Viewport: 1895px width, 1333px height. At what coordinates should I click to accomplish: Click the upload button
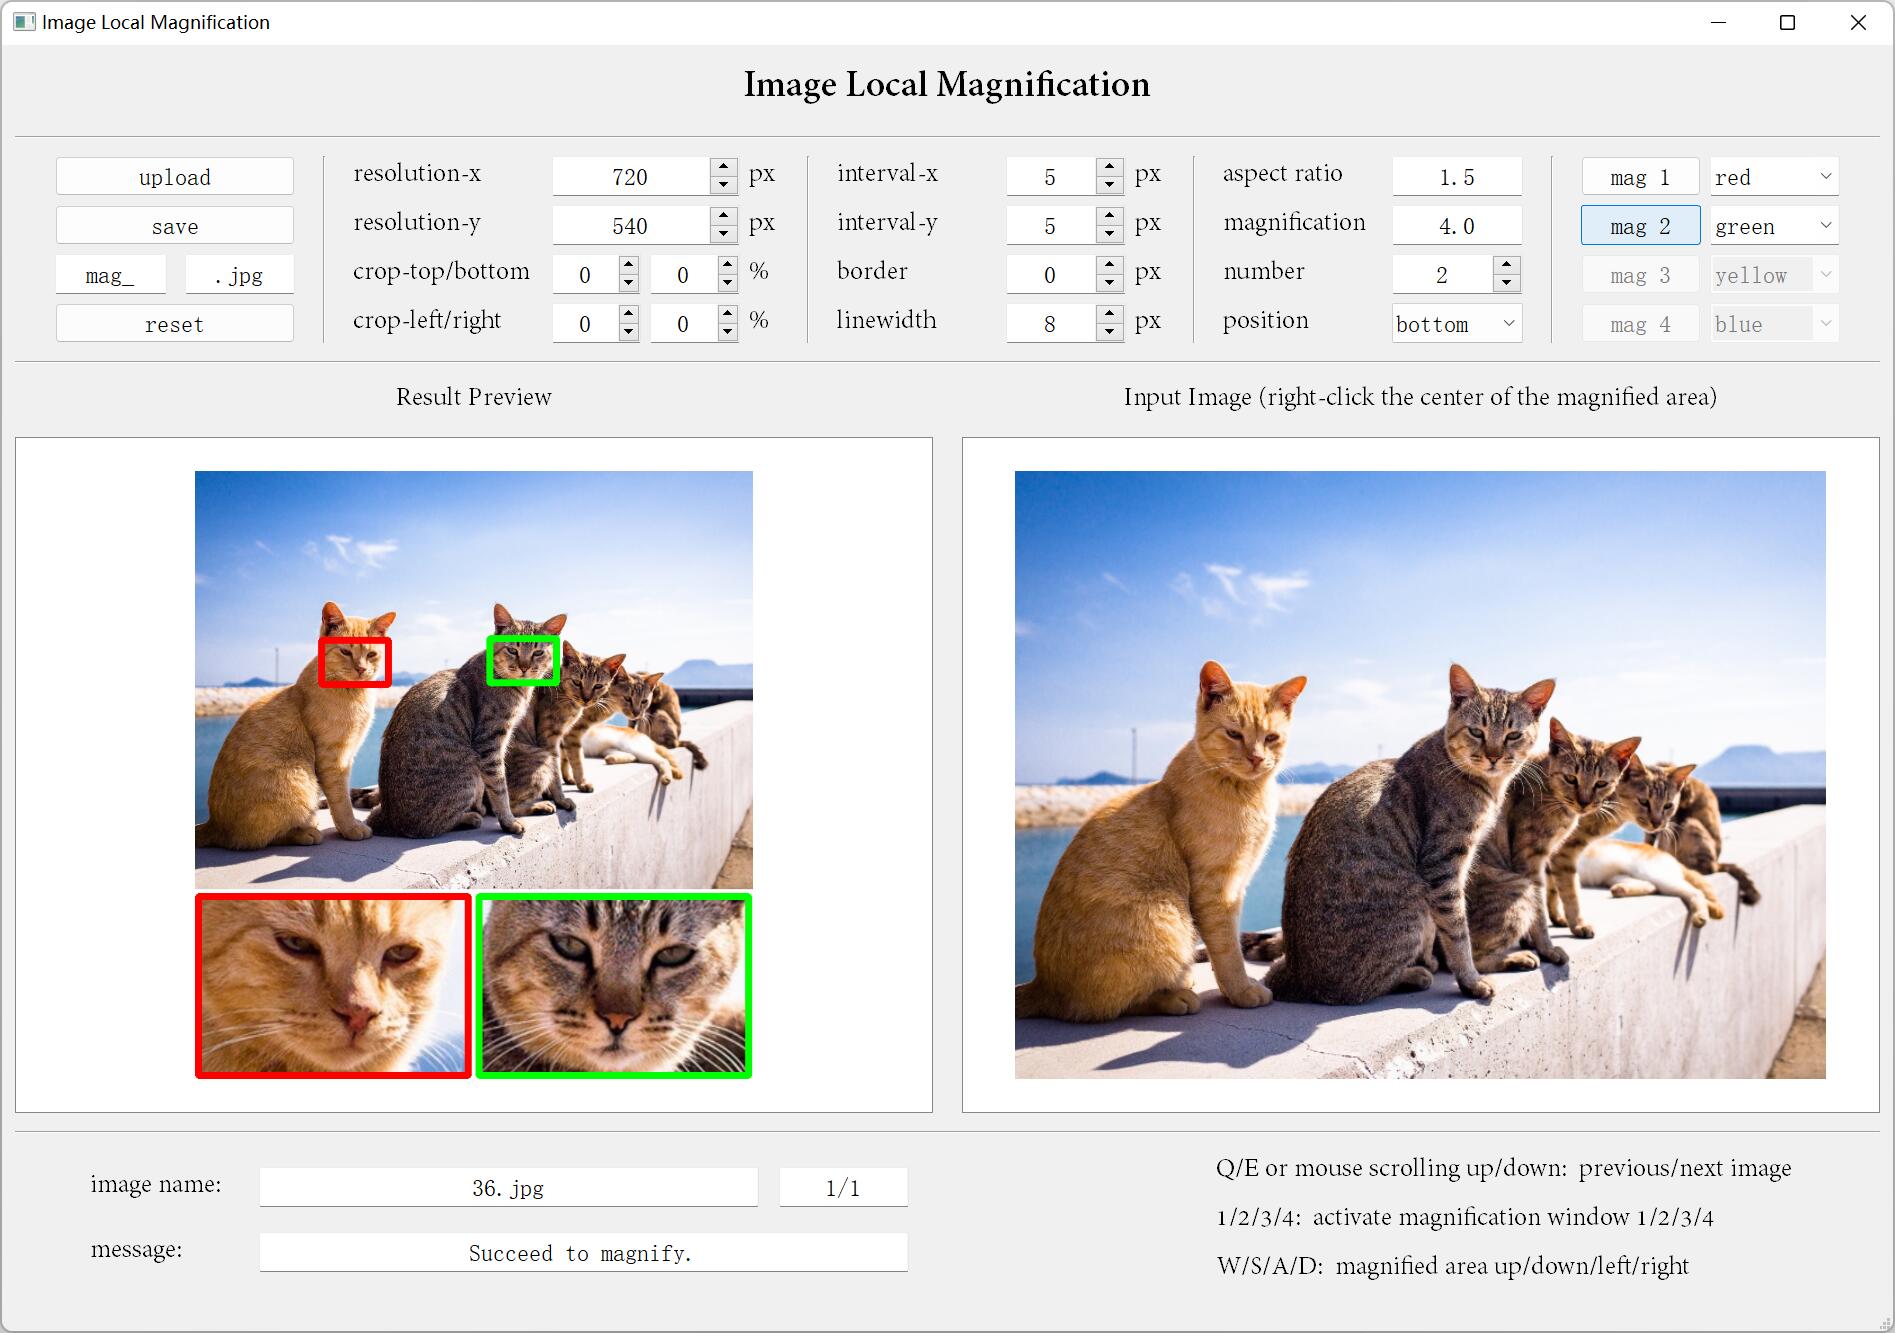(175, 177)
